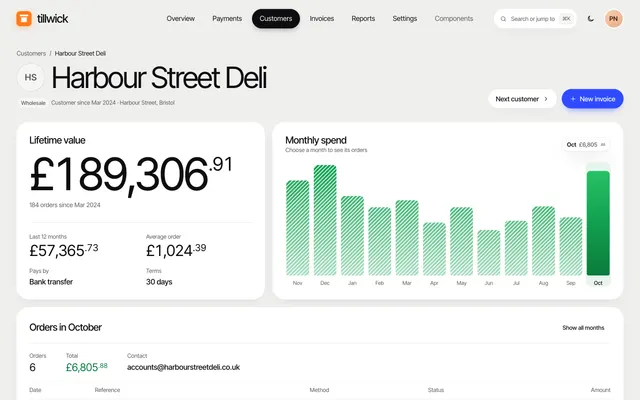The image size is (640, 400).
Task: Focus the Search or jump to field
Action: point(535,19)
